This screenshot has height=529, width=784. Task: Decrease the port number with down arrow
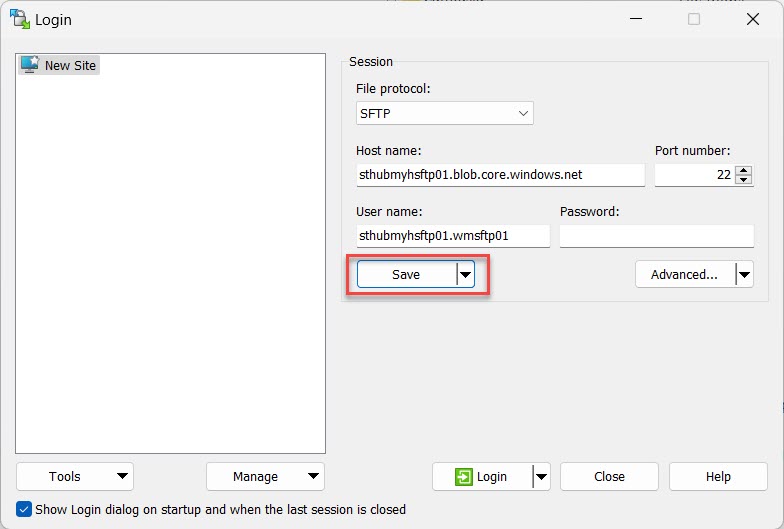pos(743,180)
